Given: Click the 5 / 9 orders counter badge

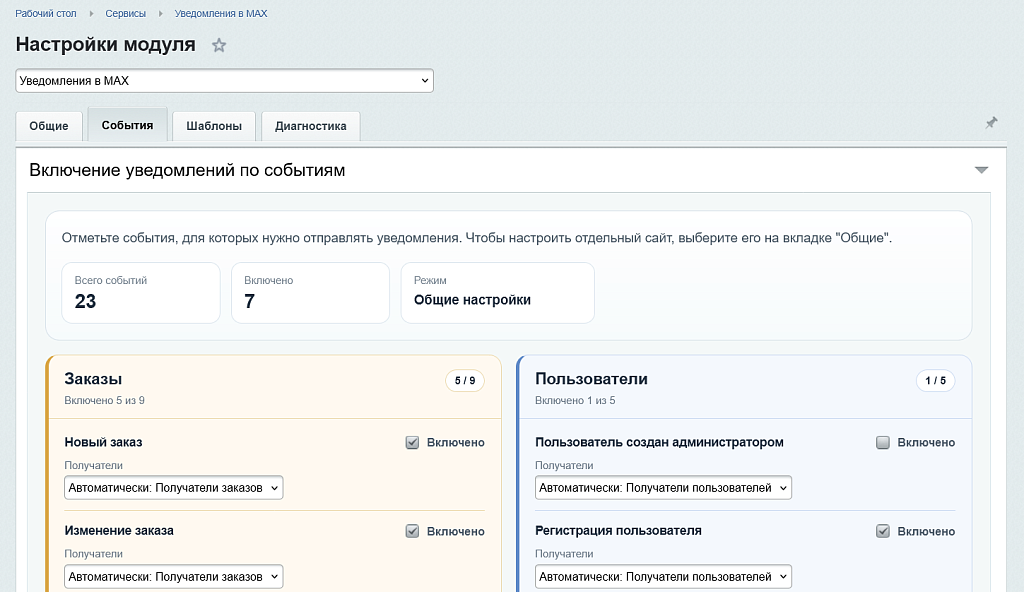Looking at the screenshot, I should 465,380.
